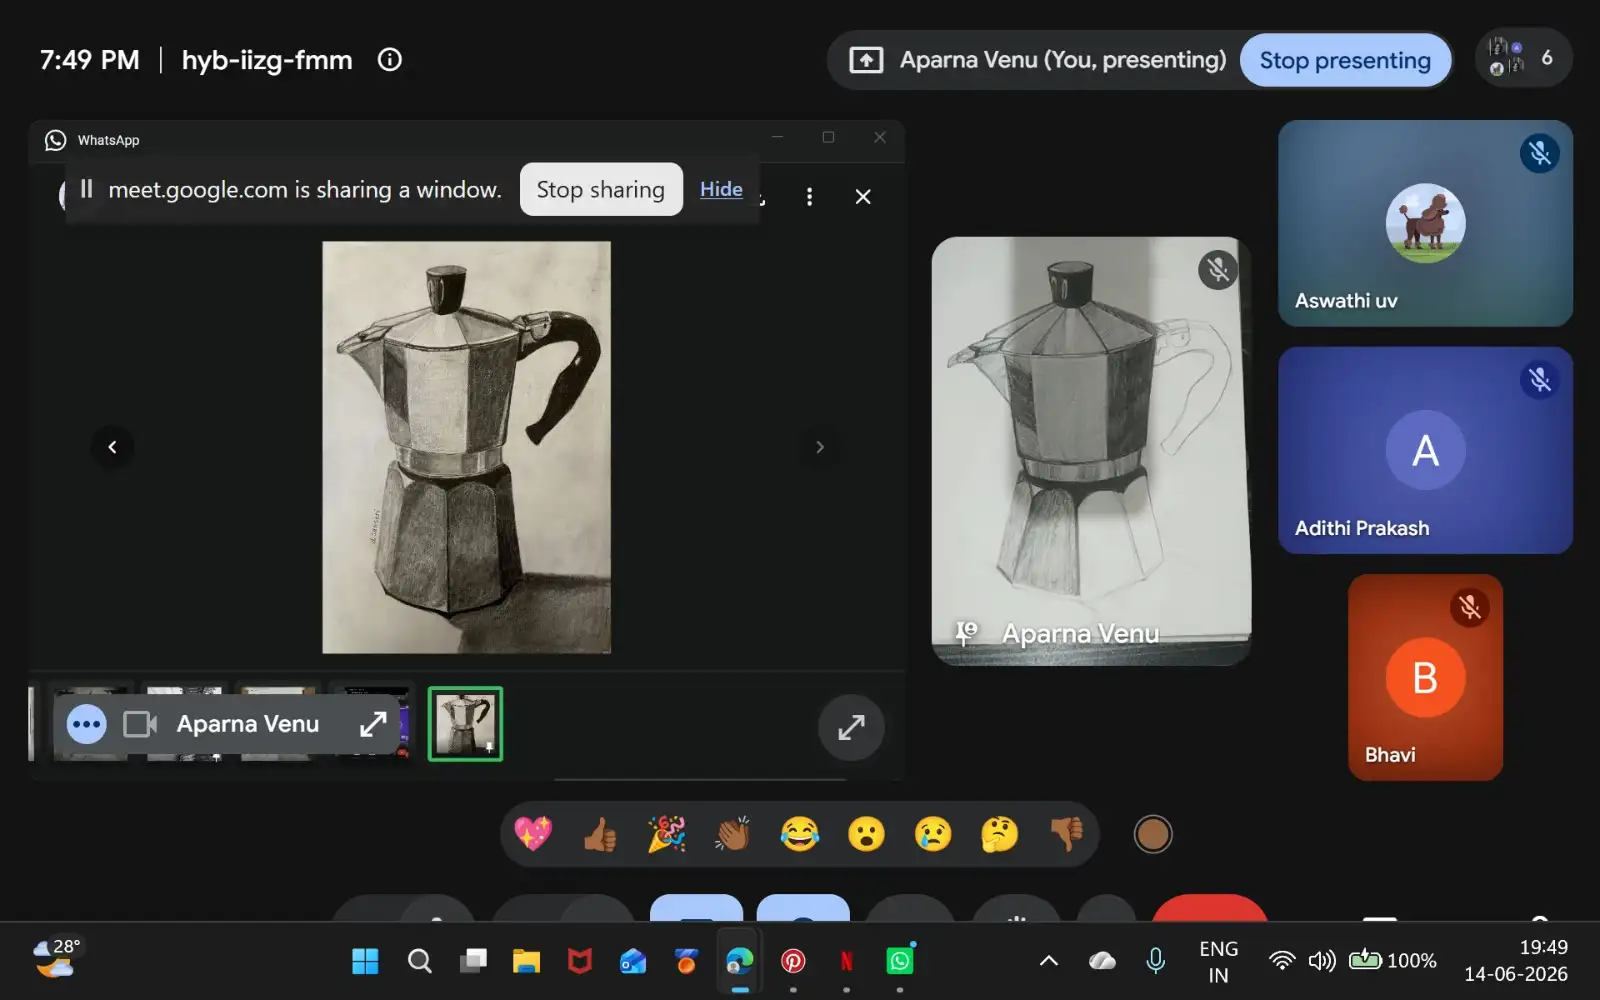Screen dimensions: 1600x1000
Task: Send the thumbs down reaction
Action: [1066, 834]
